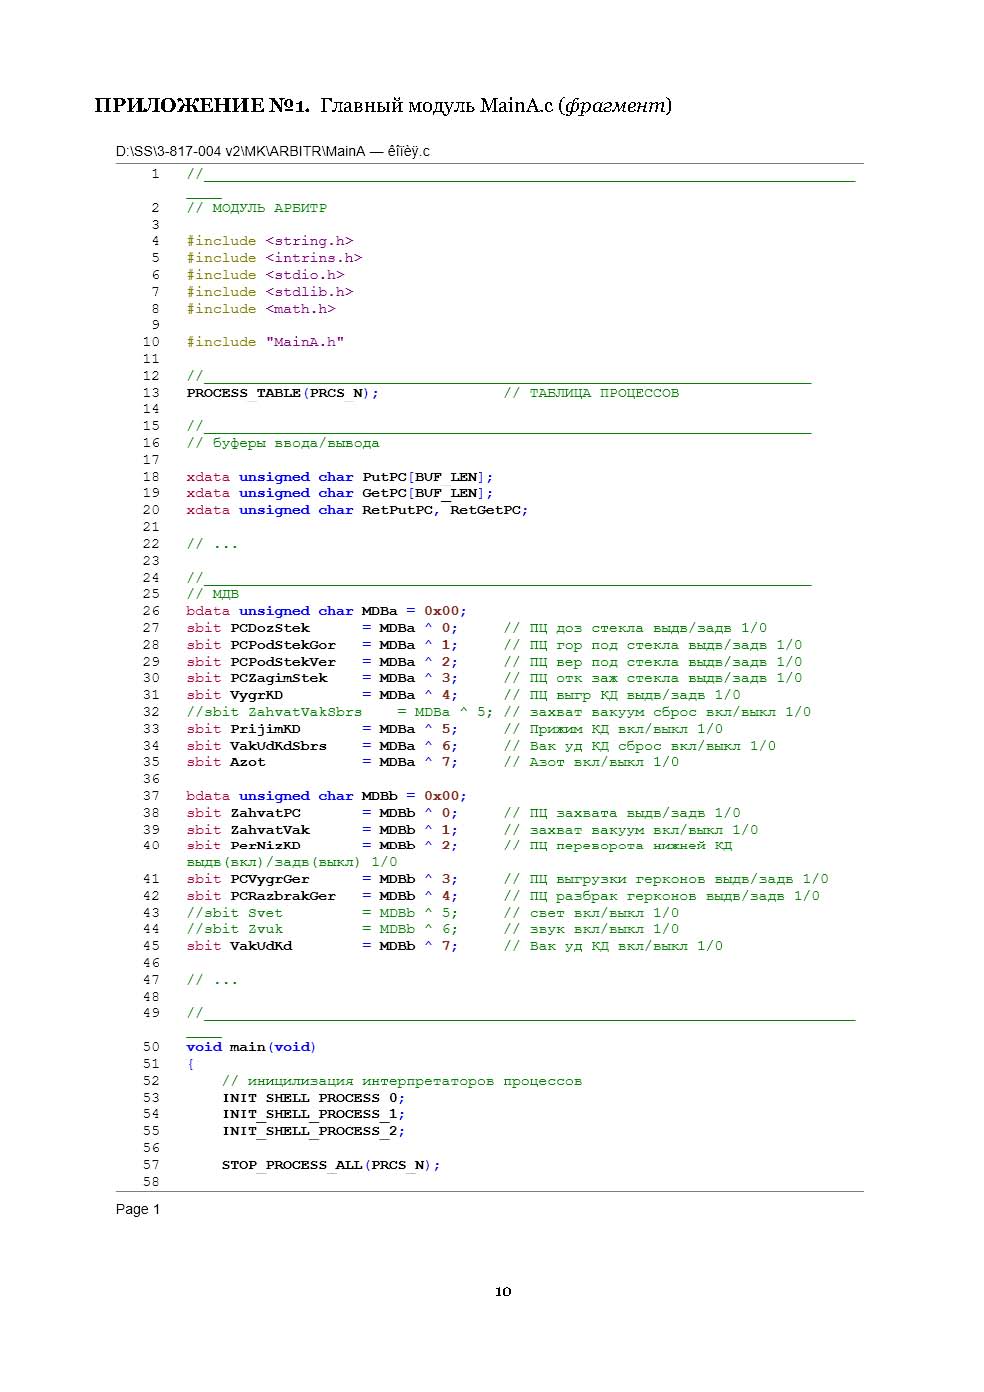Click the identifier 'PCPodStekGor'
This screenshot has width=984, height=1392.
pos(283,645)
